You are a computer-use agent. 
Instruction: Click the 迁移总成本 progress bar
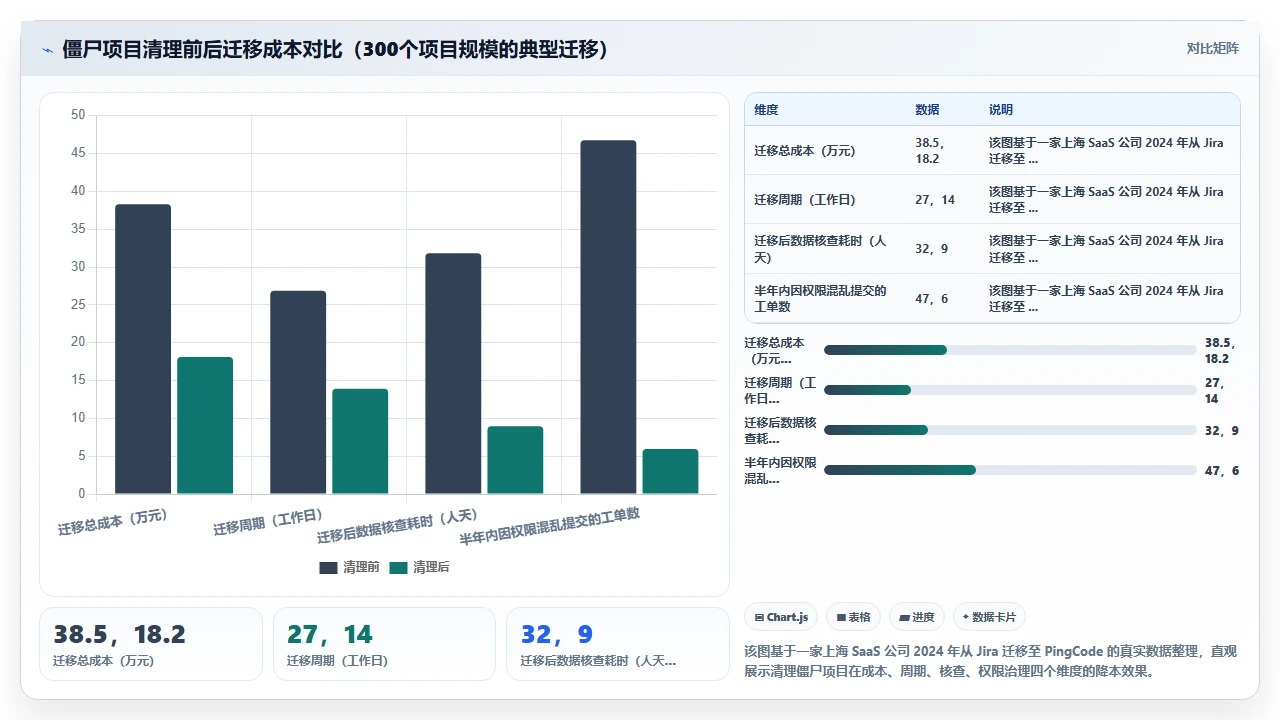point(1010,350)
